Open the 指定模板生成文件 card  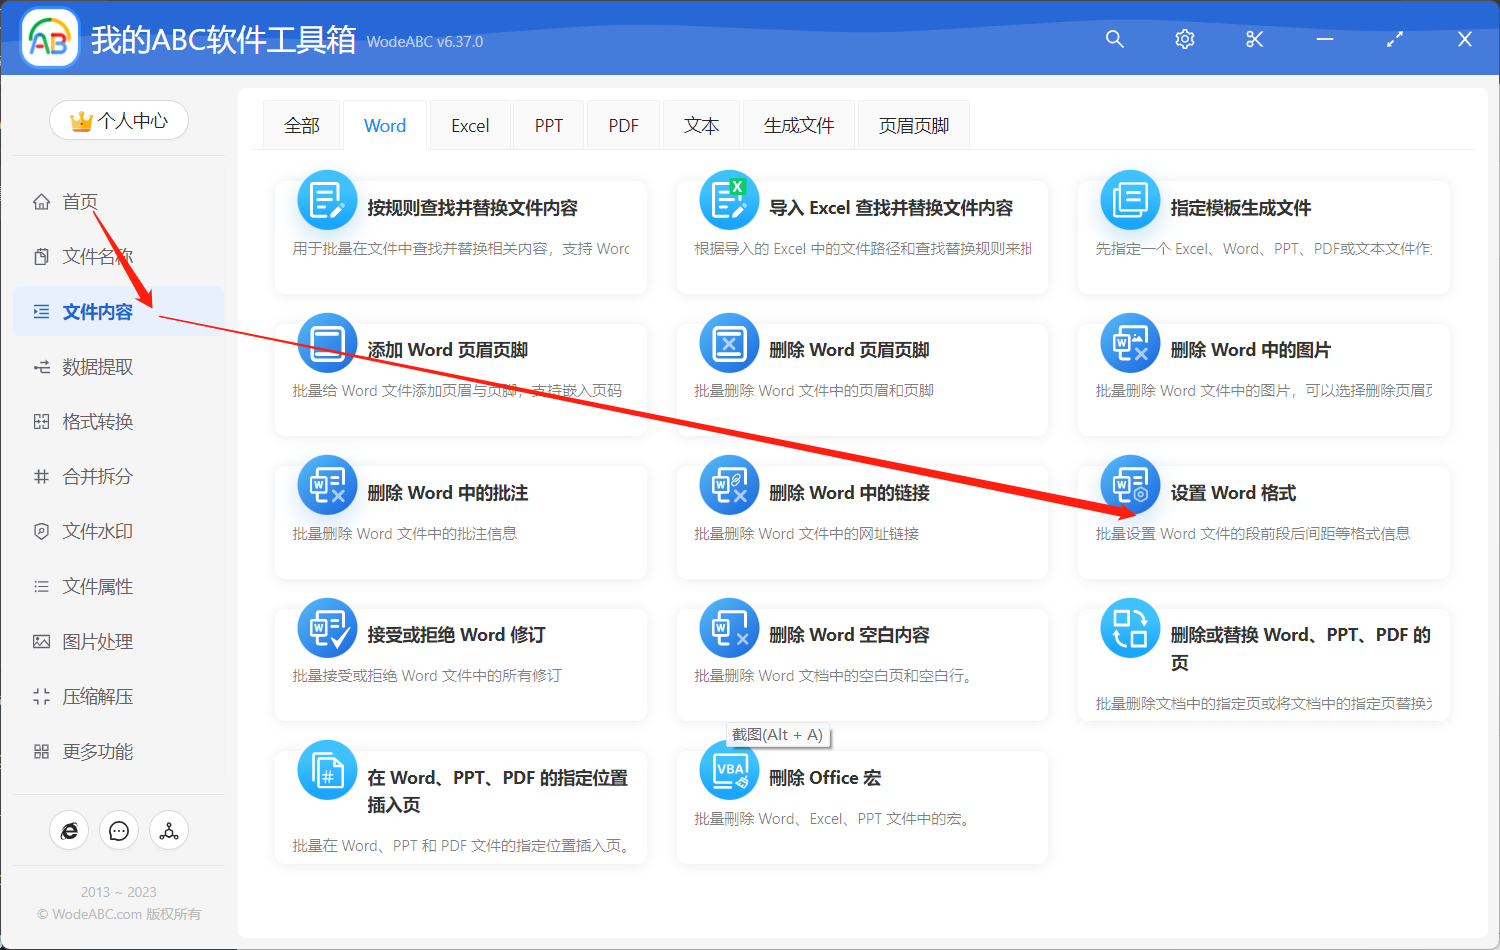pos(1263,236)
